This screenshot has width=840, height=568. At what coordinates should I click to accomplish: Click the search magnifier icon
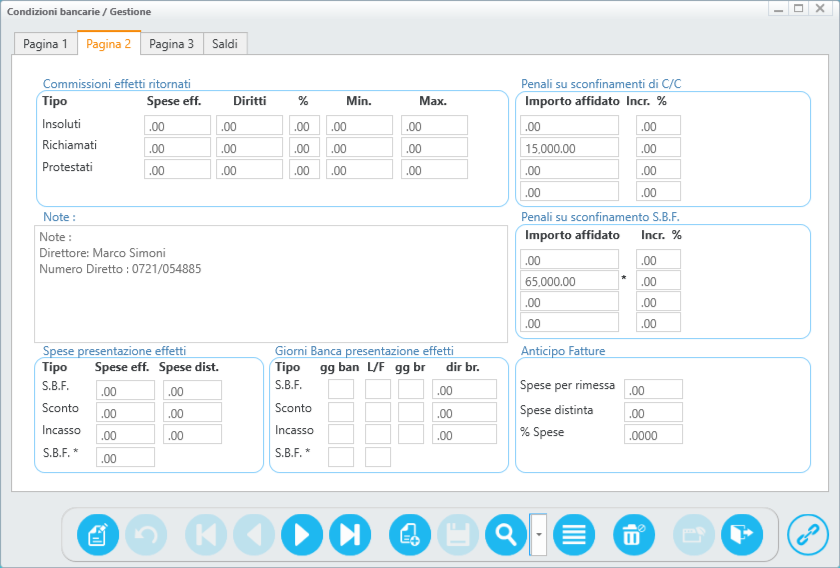click(x=506, y=534)
